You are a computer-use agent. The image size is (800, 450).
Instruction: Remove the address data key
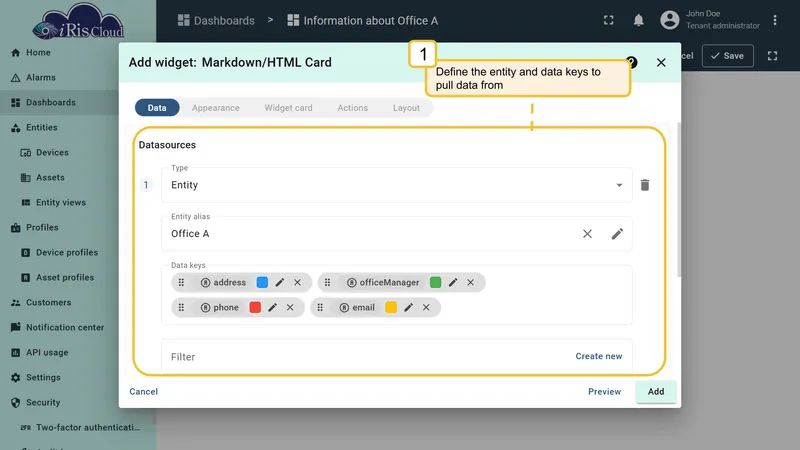(x=297, y=282)
